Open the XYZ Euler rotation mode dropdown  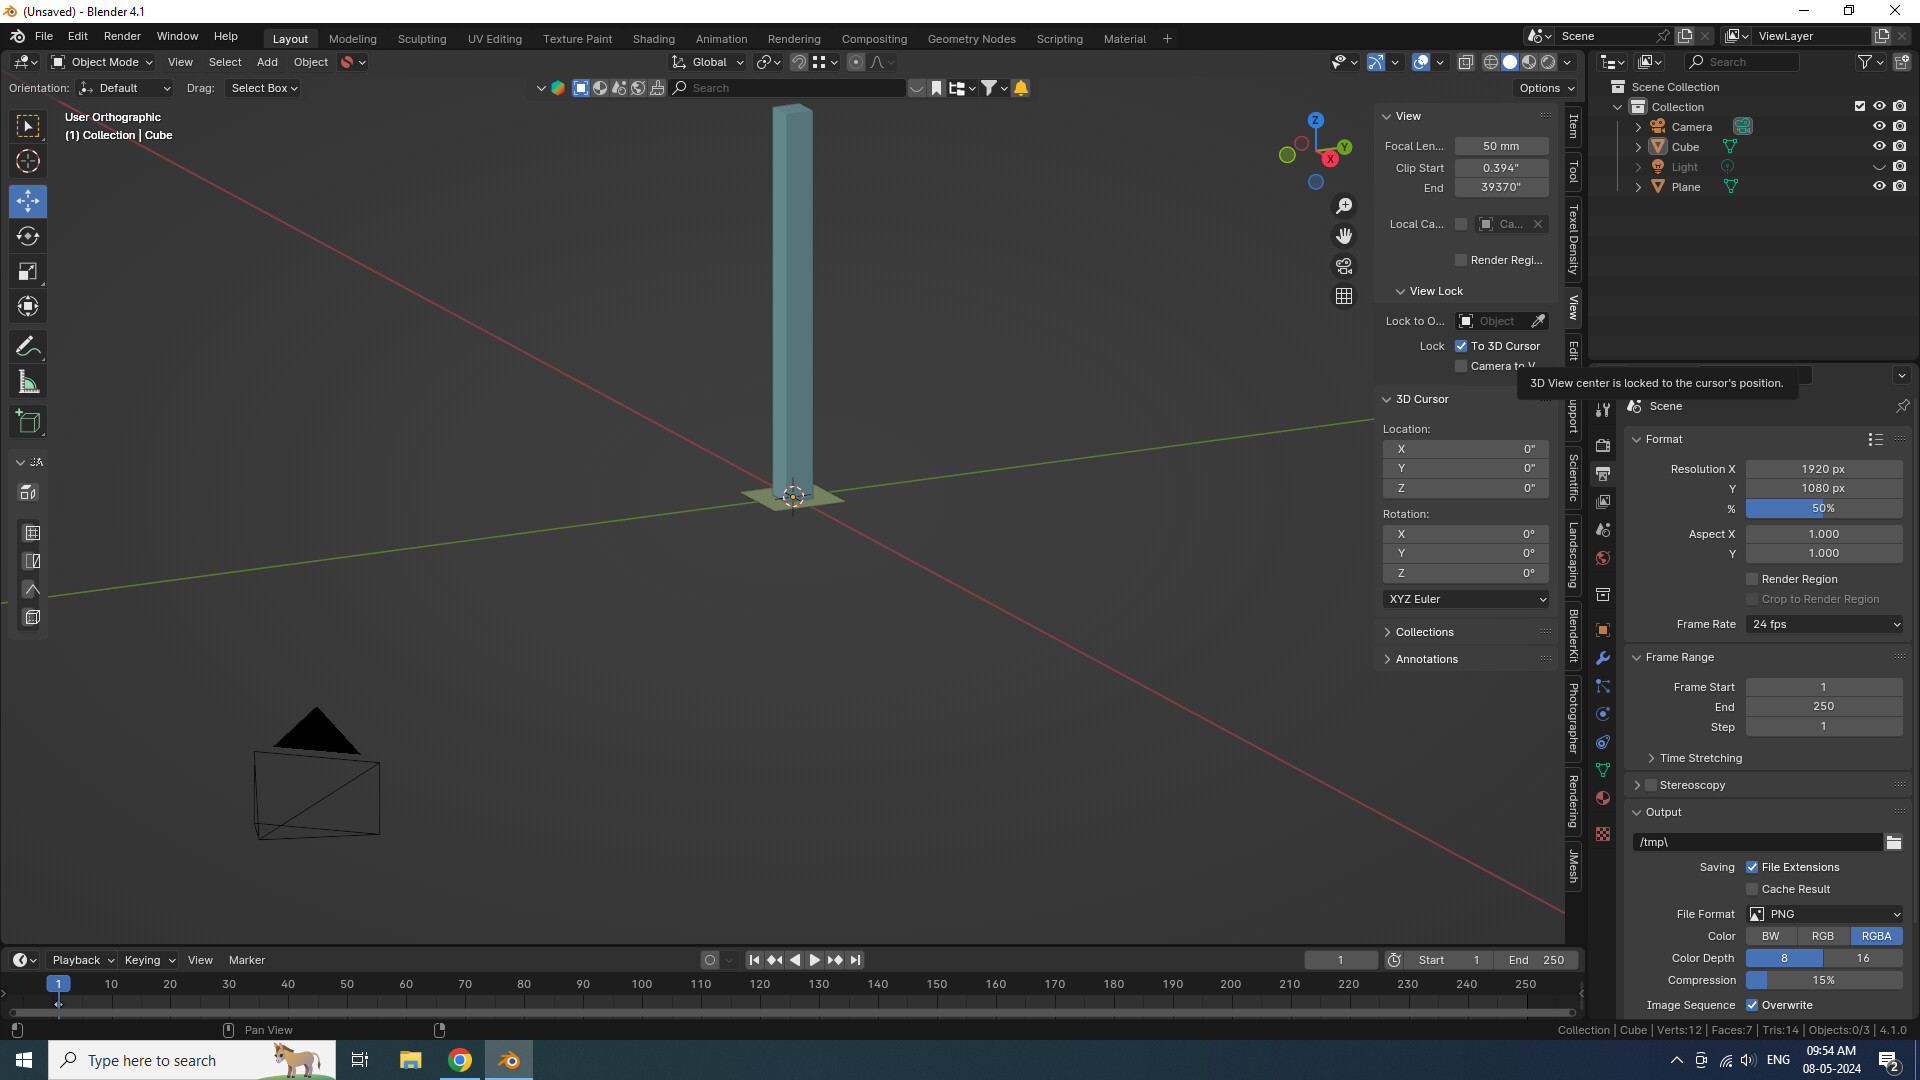[1466, 599]
